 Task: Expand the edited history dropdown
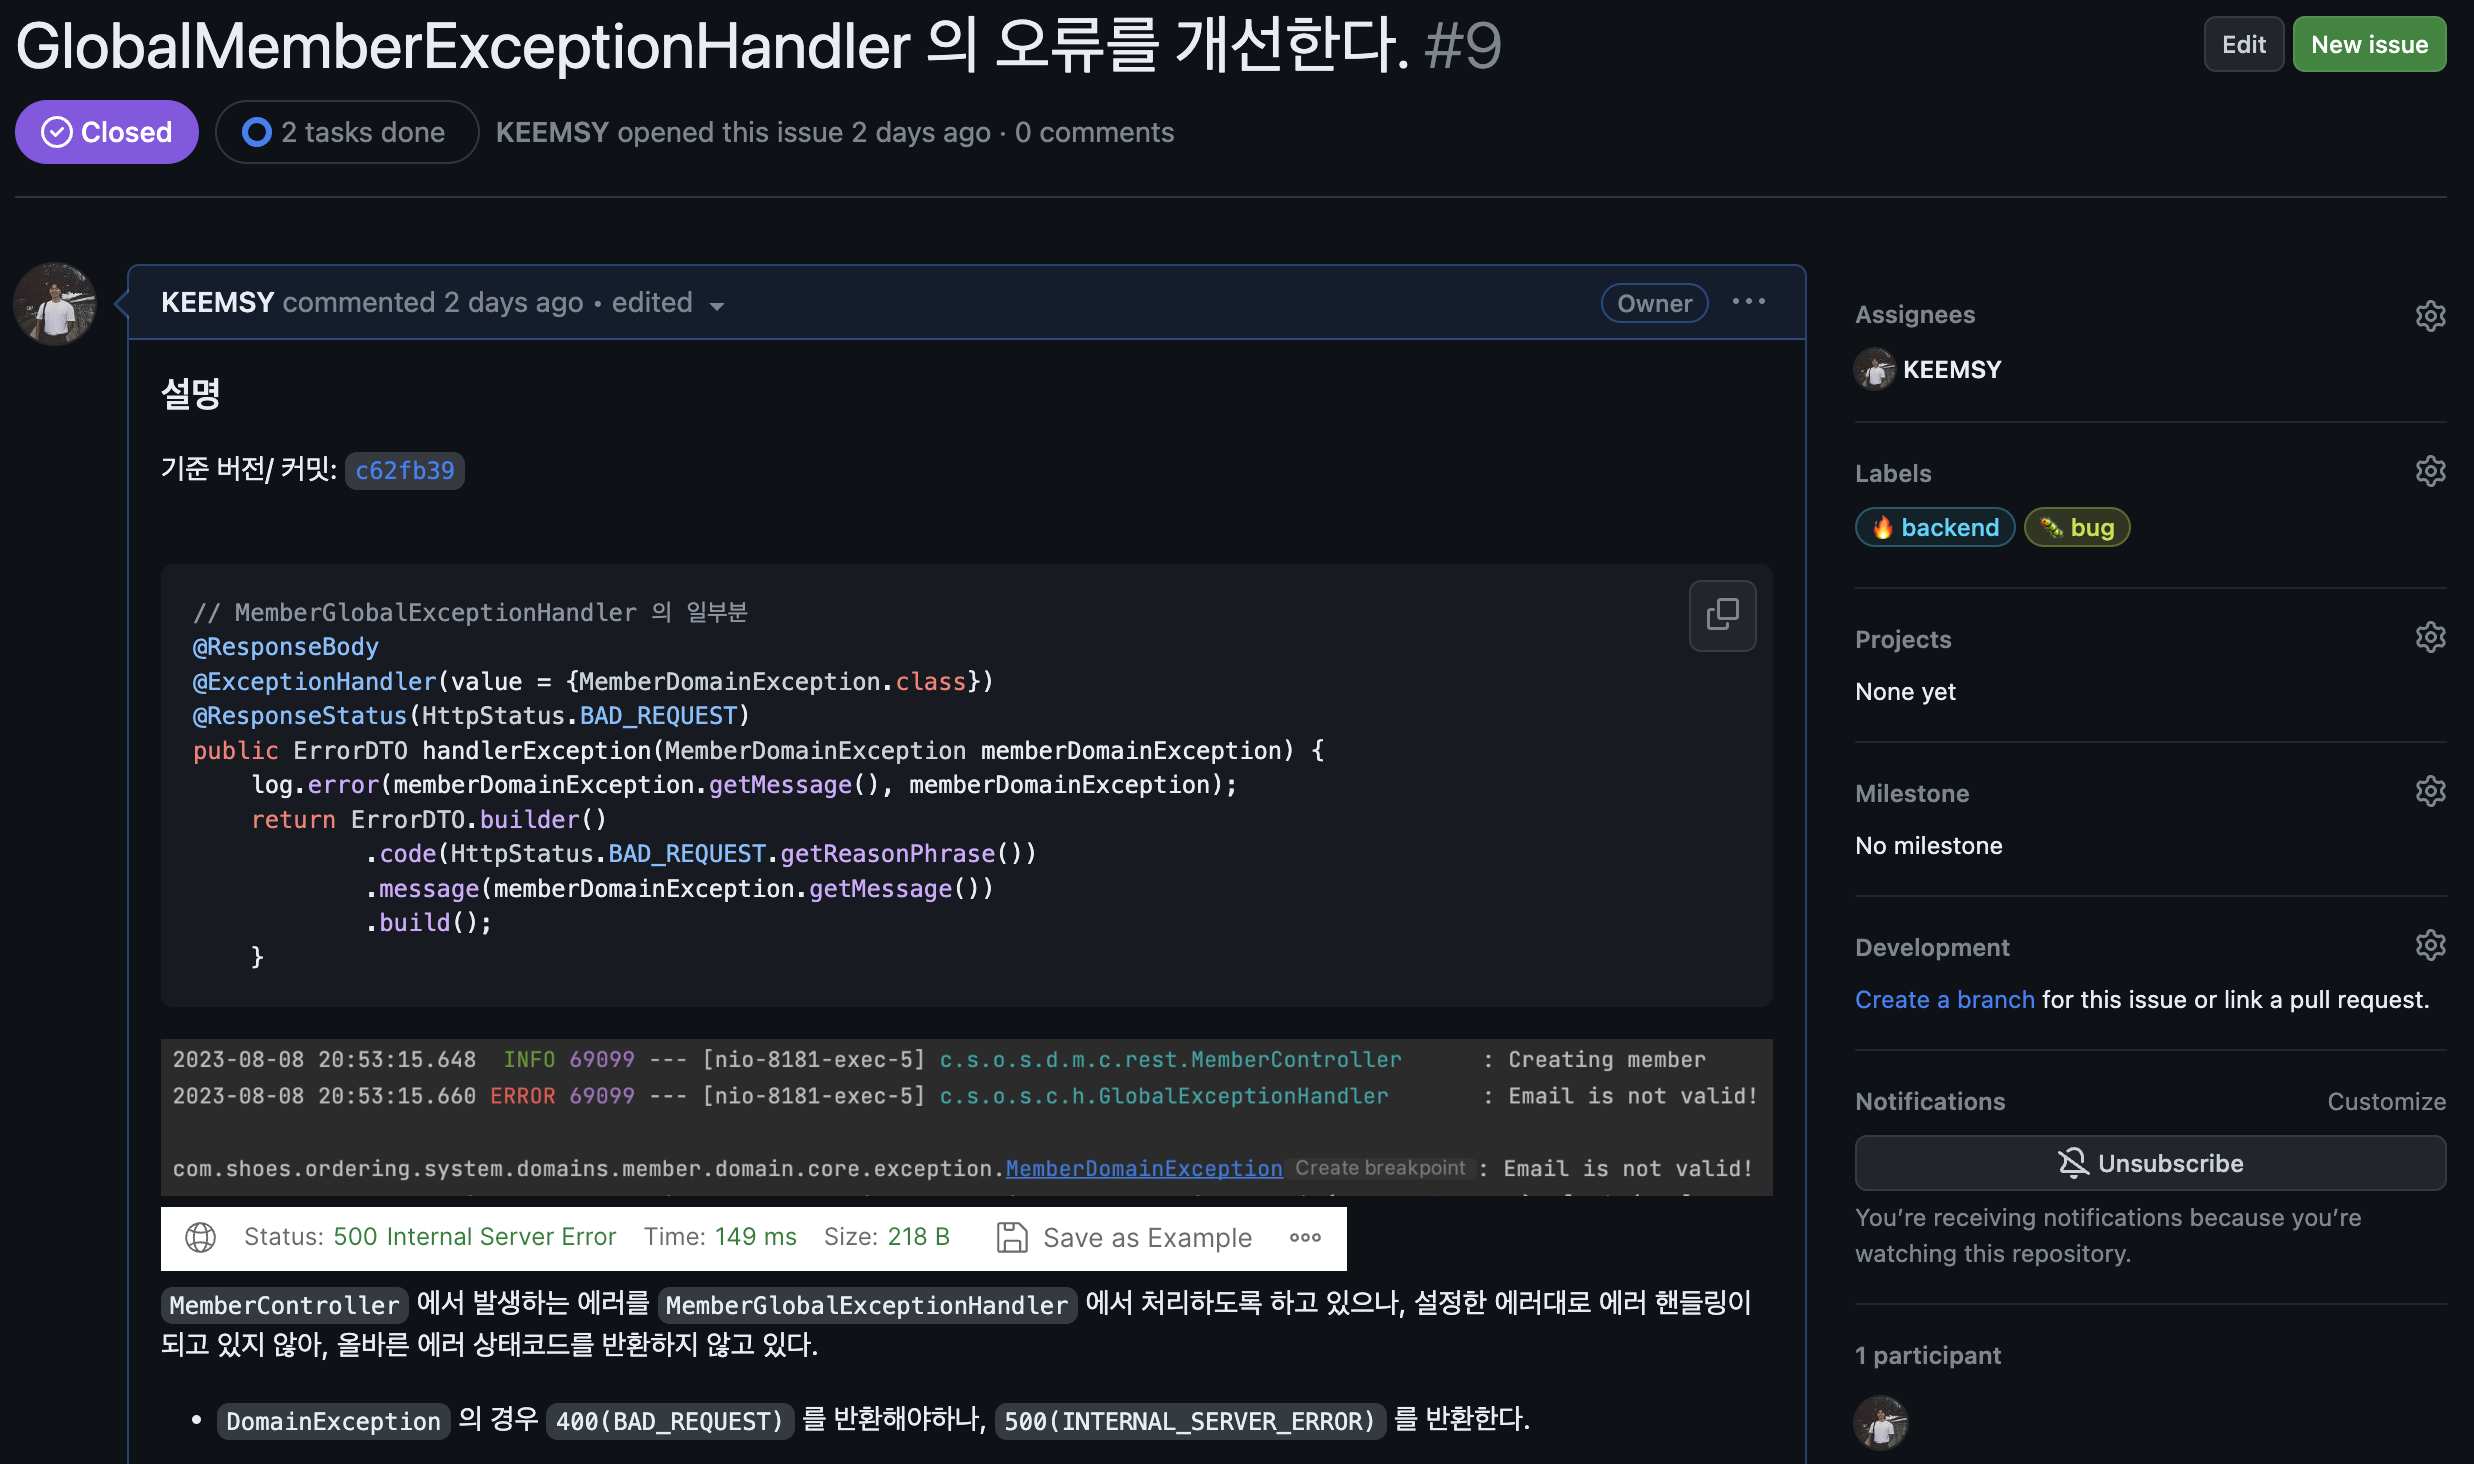(x=668, y=303)
